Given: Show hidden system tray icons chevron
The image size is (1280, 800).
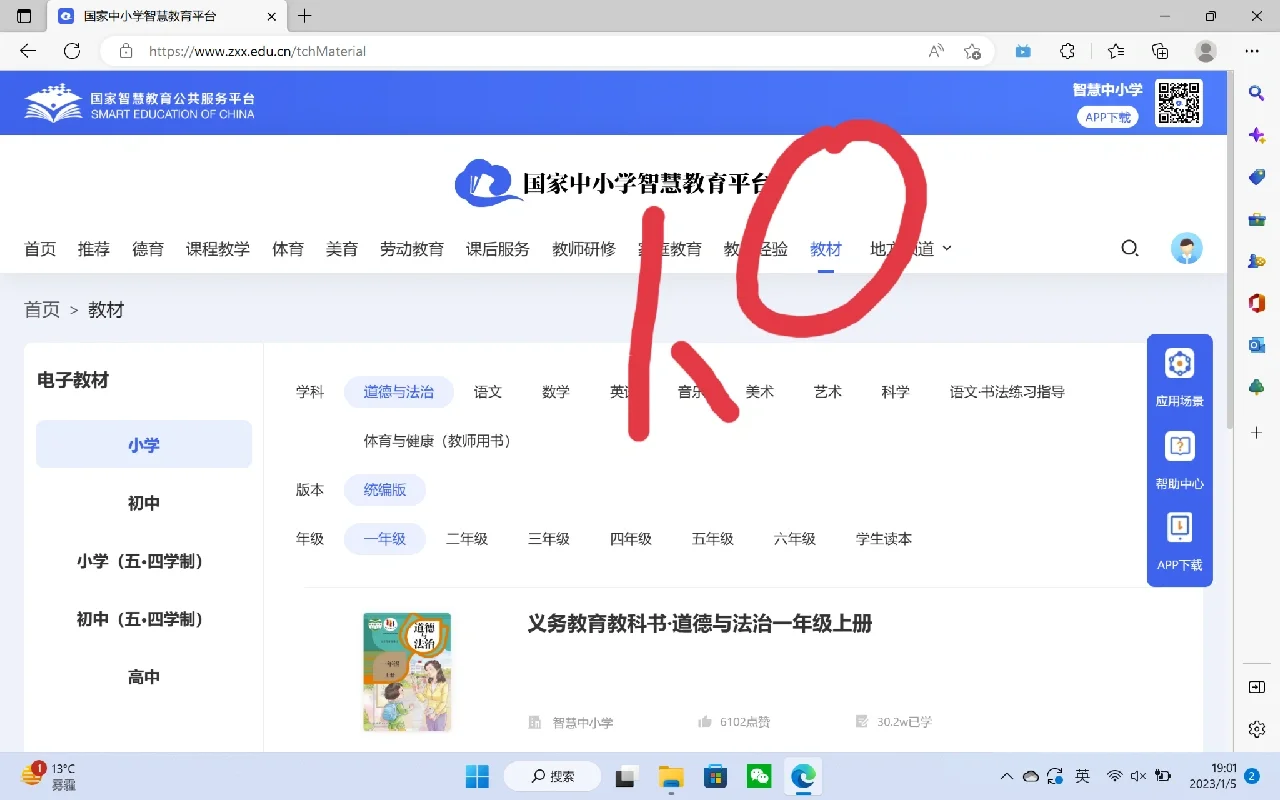Looking at the screenshot, I should tap(1008, 776).
